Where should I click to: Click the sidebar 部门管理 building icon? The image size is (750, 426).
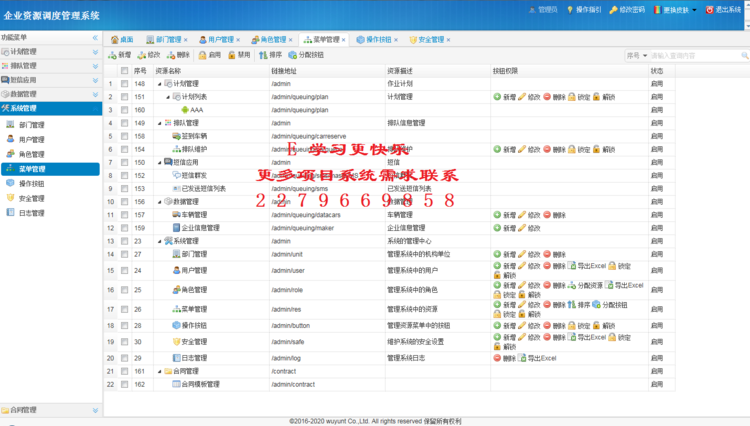point(10,124)
